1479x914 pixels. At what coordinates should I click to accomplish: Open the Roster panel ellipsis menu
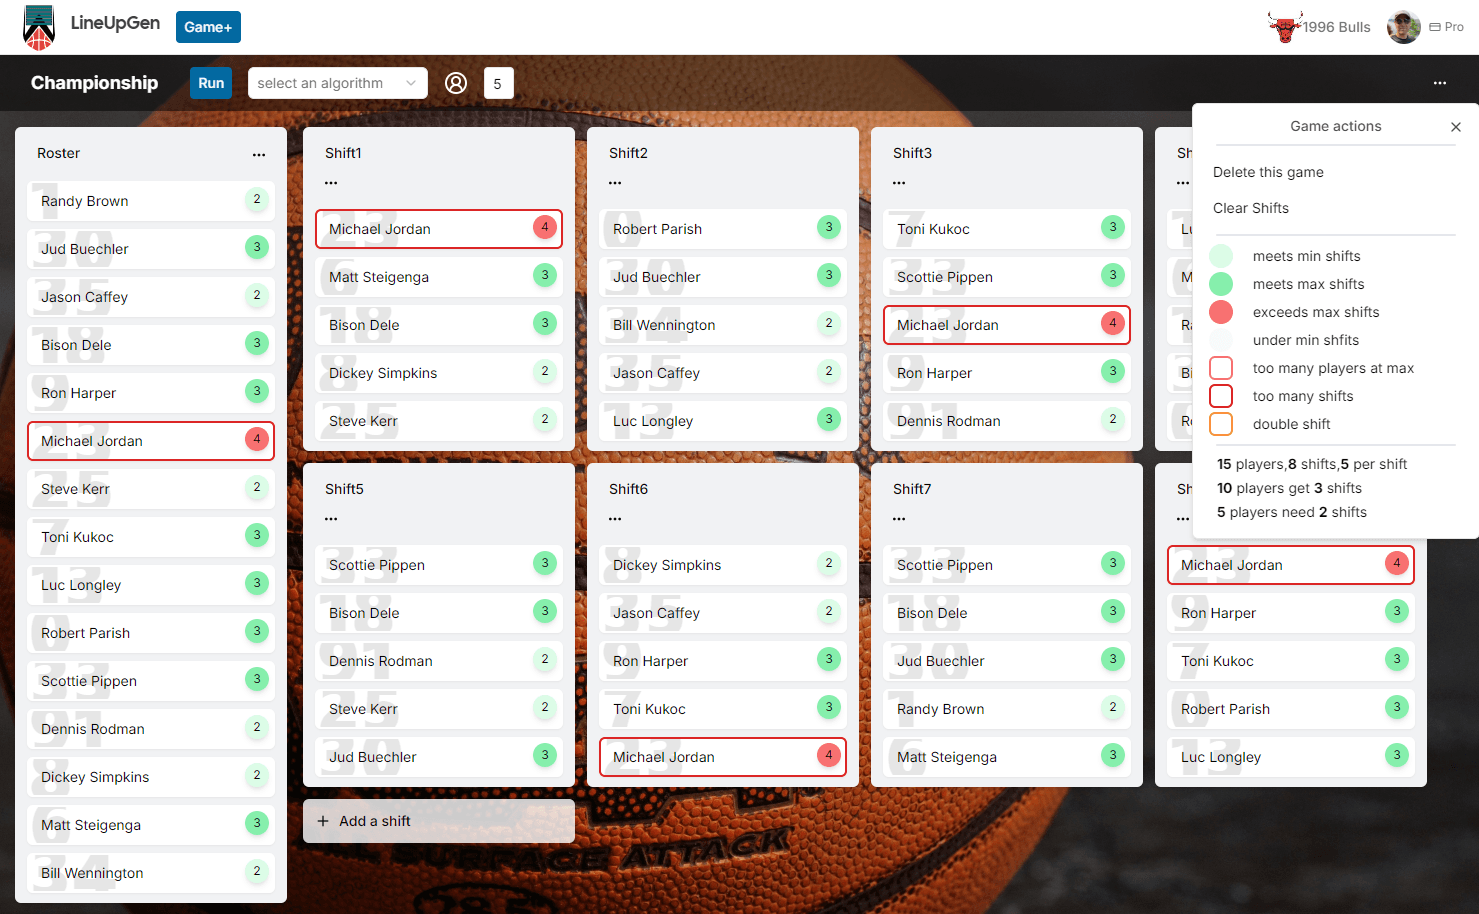point(259,154)
